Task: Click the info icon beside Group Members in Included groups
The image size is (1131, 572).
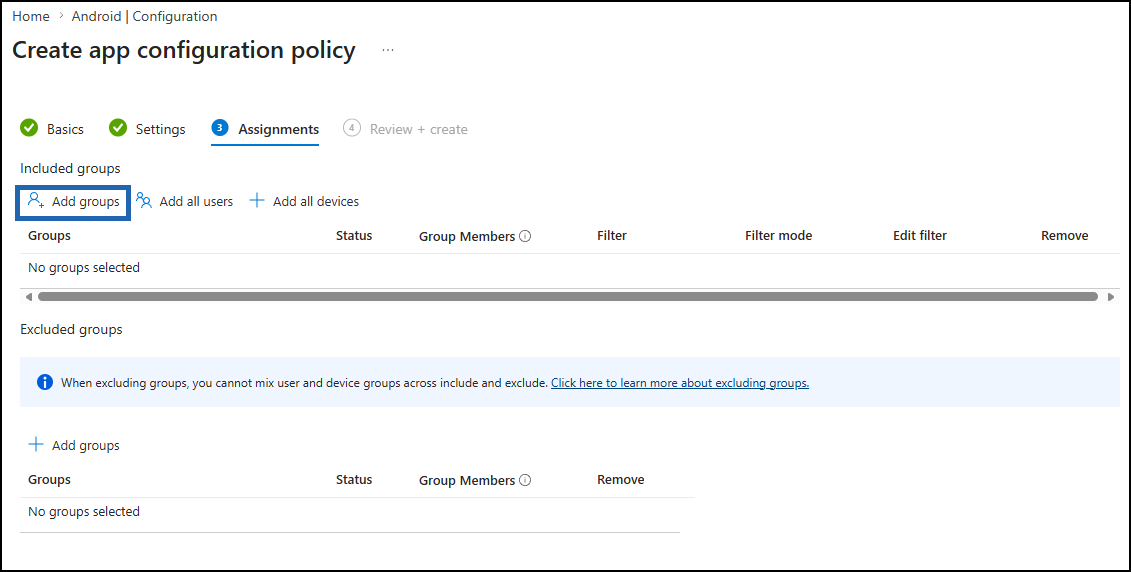Action: click(525, 236)
